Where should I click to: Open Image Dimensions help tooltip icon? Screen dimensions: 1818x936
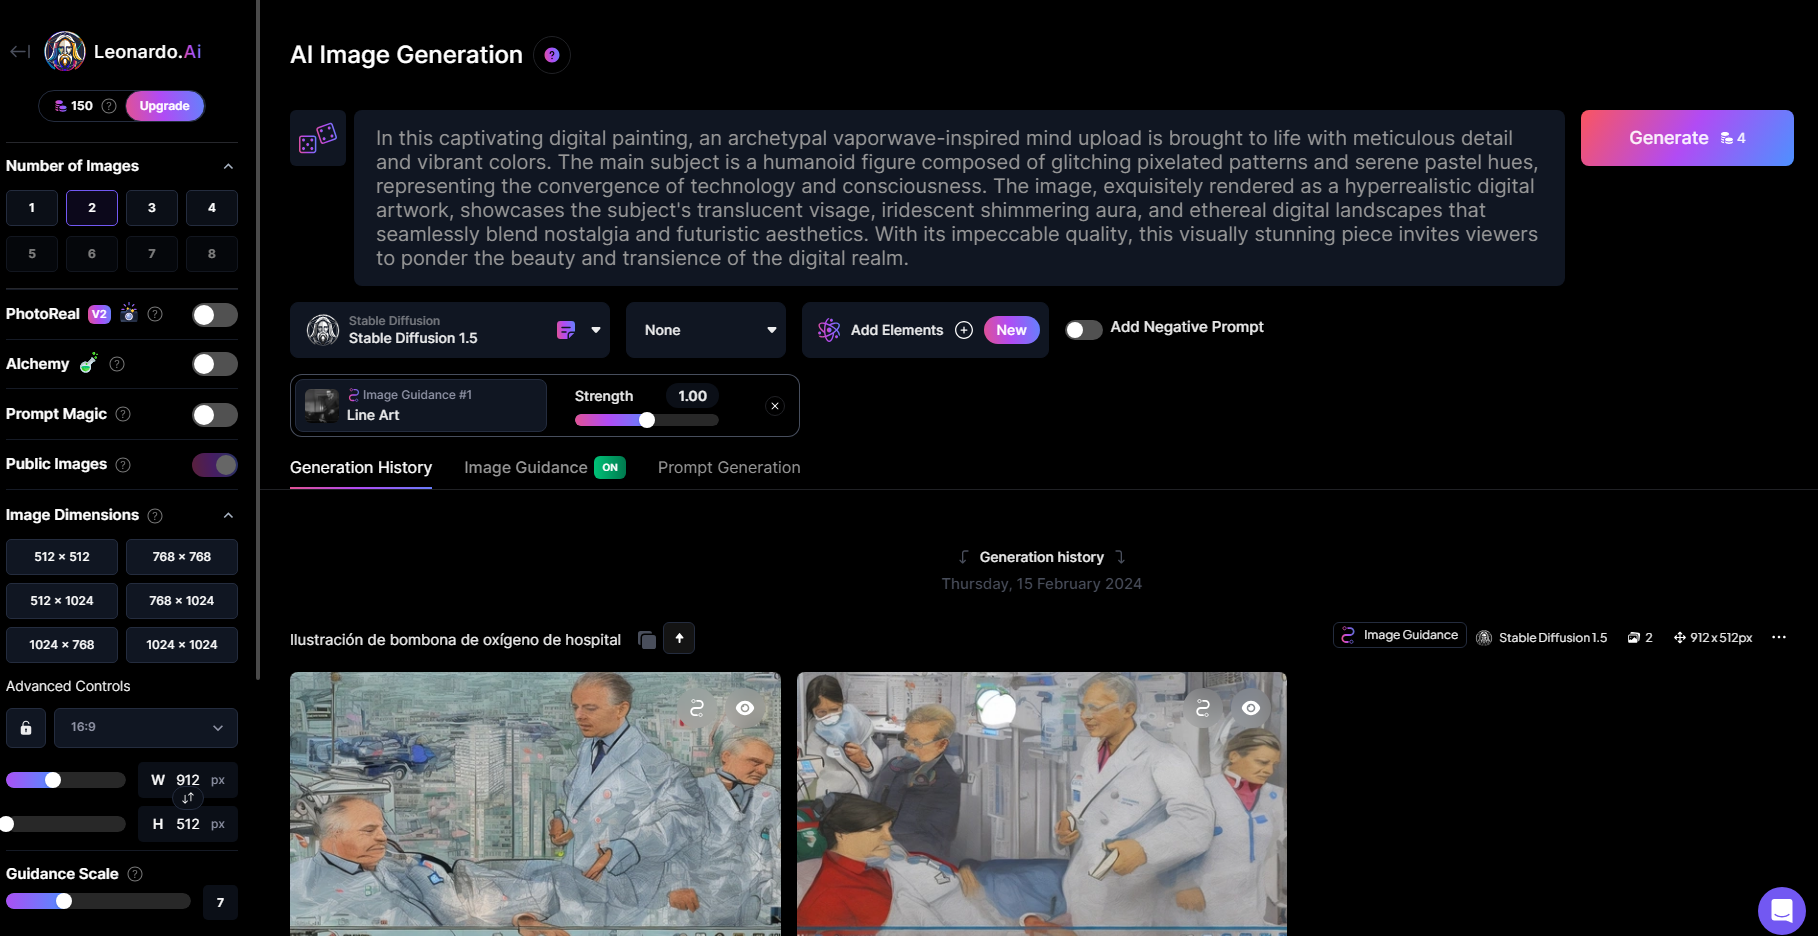click(x=155, y=516)
